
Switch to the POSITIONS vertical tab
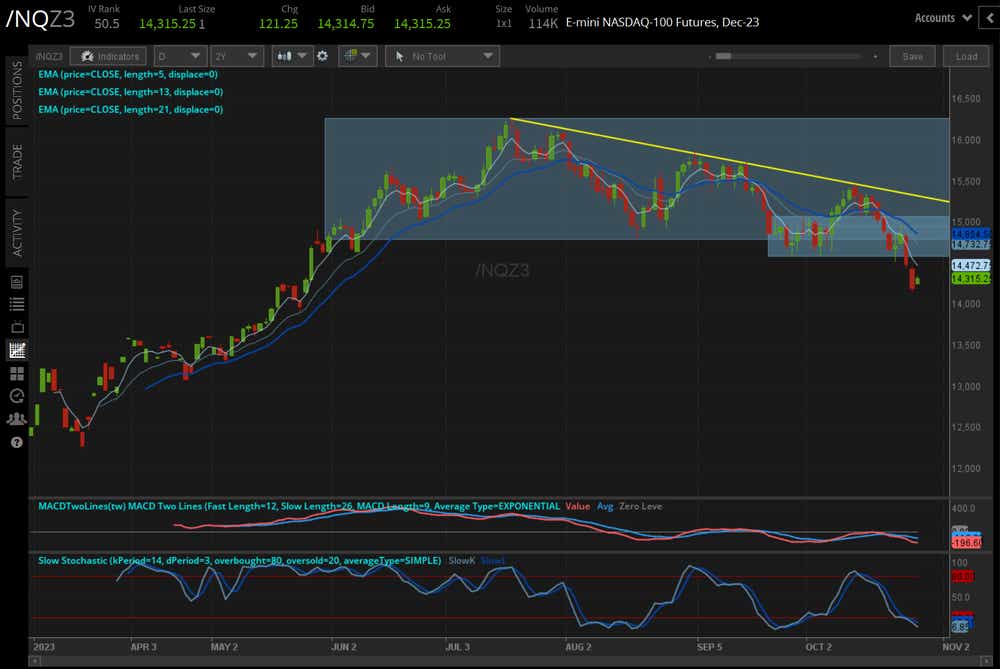coord(17,90)
